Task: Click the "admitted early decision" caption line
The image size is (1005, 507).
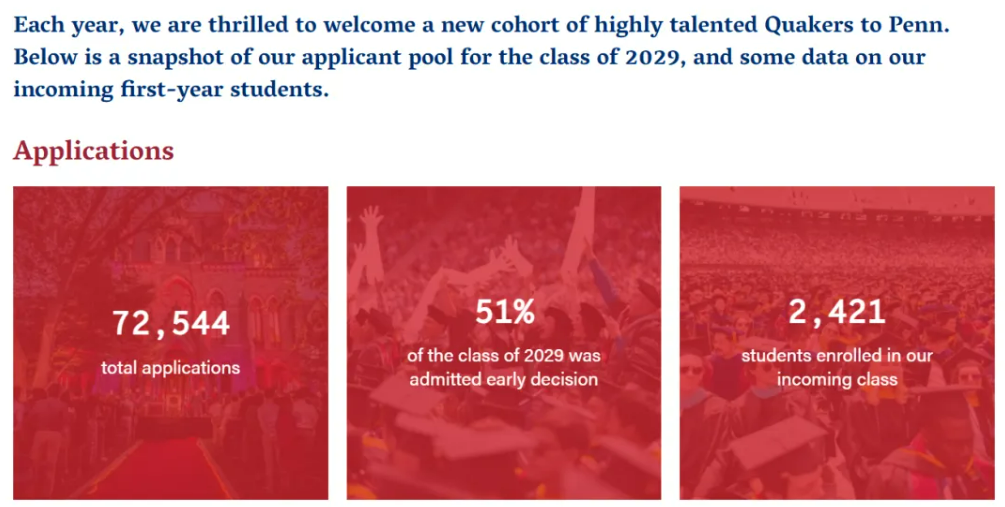Action: point(504,379)
